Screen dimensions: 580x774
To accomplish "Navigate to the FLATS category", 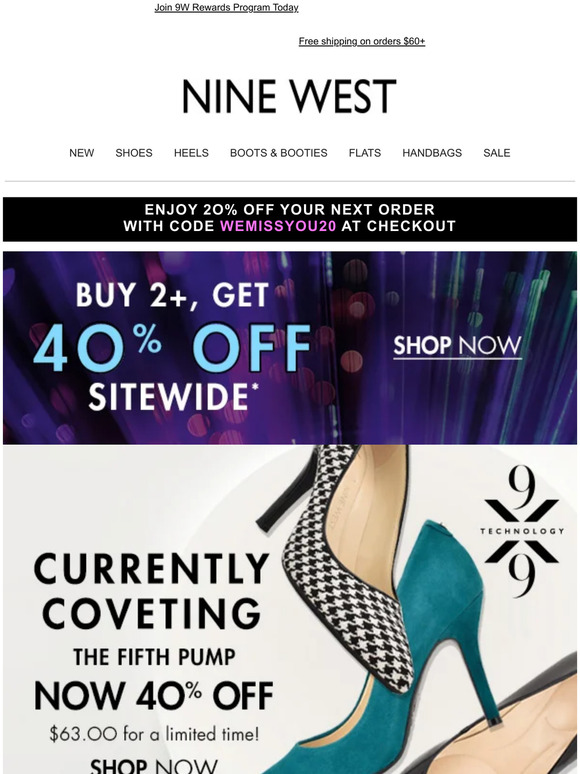I will point(365,153).
